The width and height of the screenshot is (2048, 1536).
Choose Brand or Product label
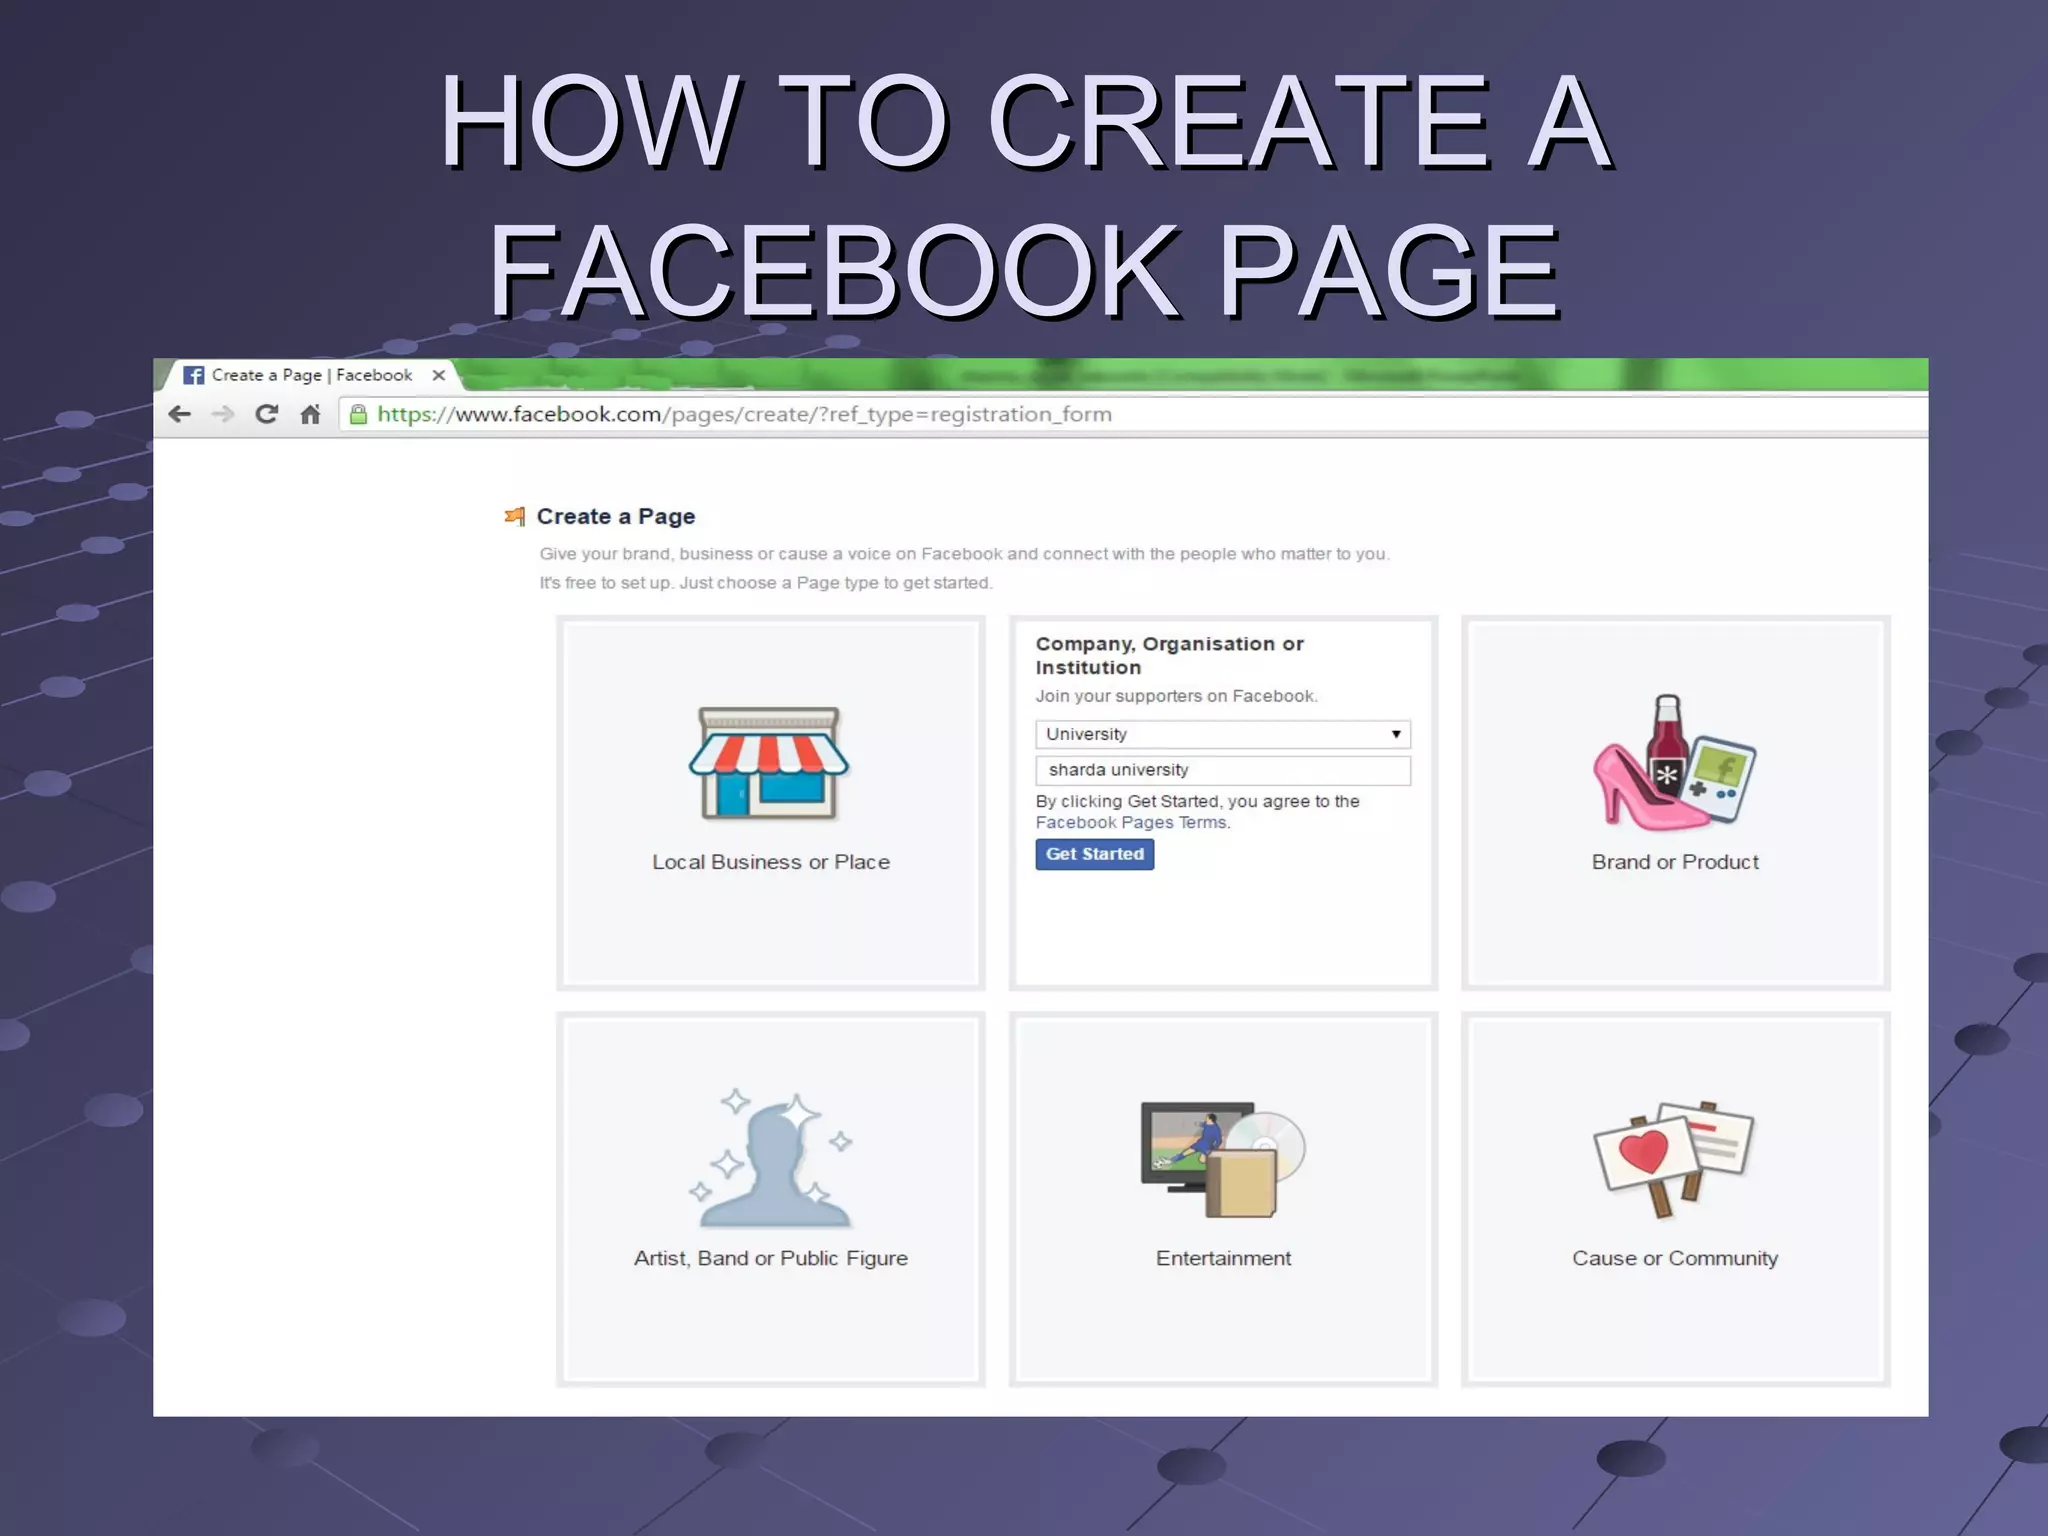tap(1675, 862)
